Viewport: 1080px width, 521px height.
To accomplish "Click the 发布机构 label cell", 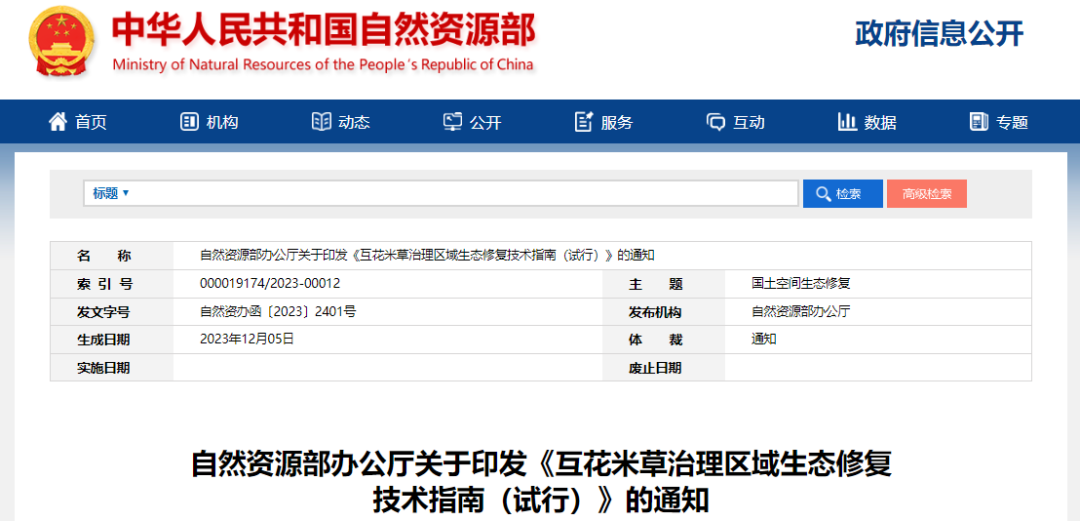I will pos(664,312).
